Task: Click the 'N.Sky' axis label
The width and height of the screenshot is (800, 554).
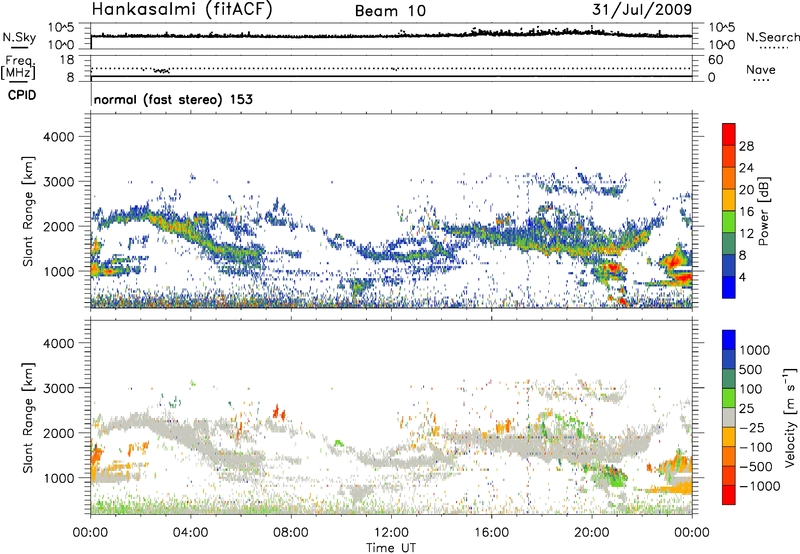Action: click(19, 37)
